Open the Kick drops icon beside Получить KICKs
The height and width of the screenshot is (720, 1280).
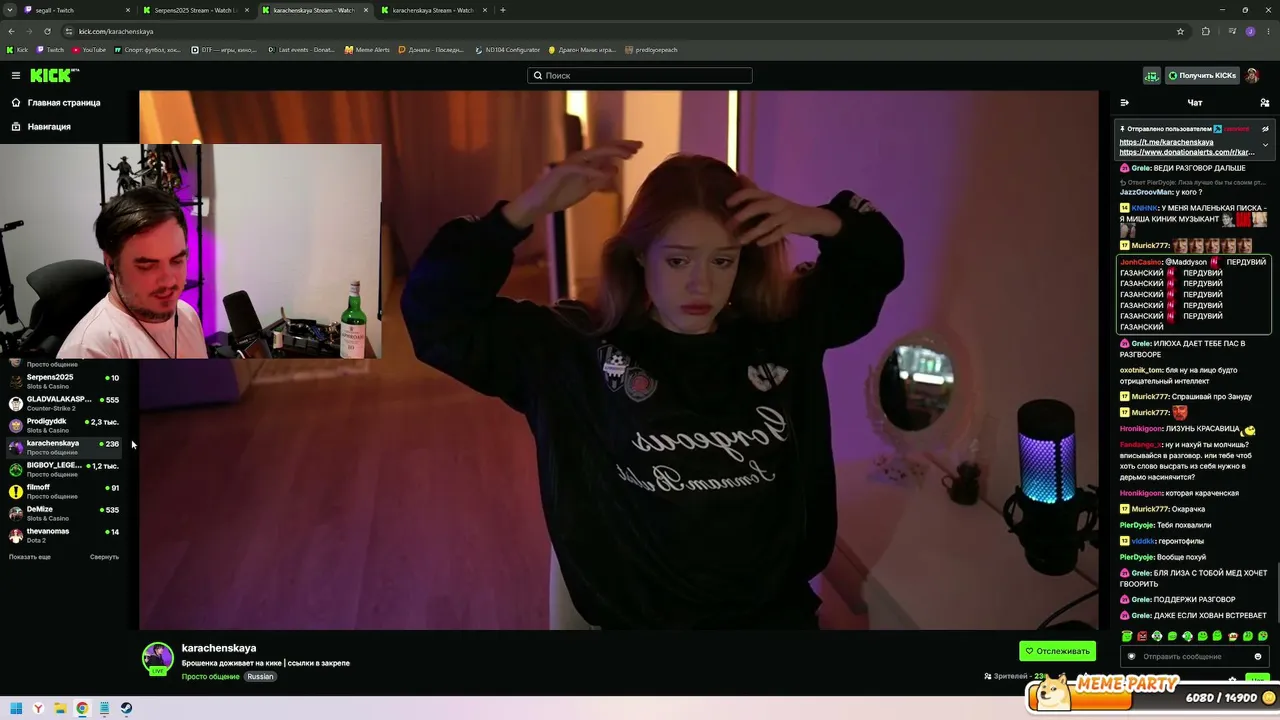pos(1152,76)
